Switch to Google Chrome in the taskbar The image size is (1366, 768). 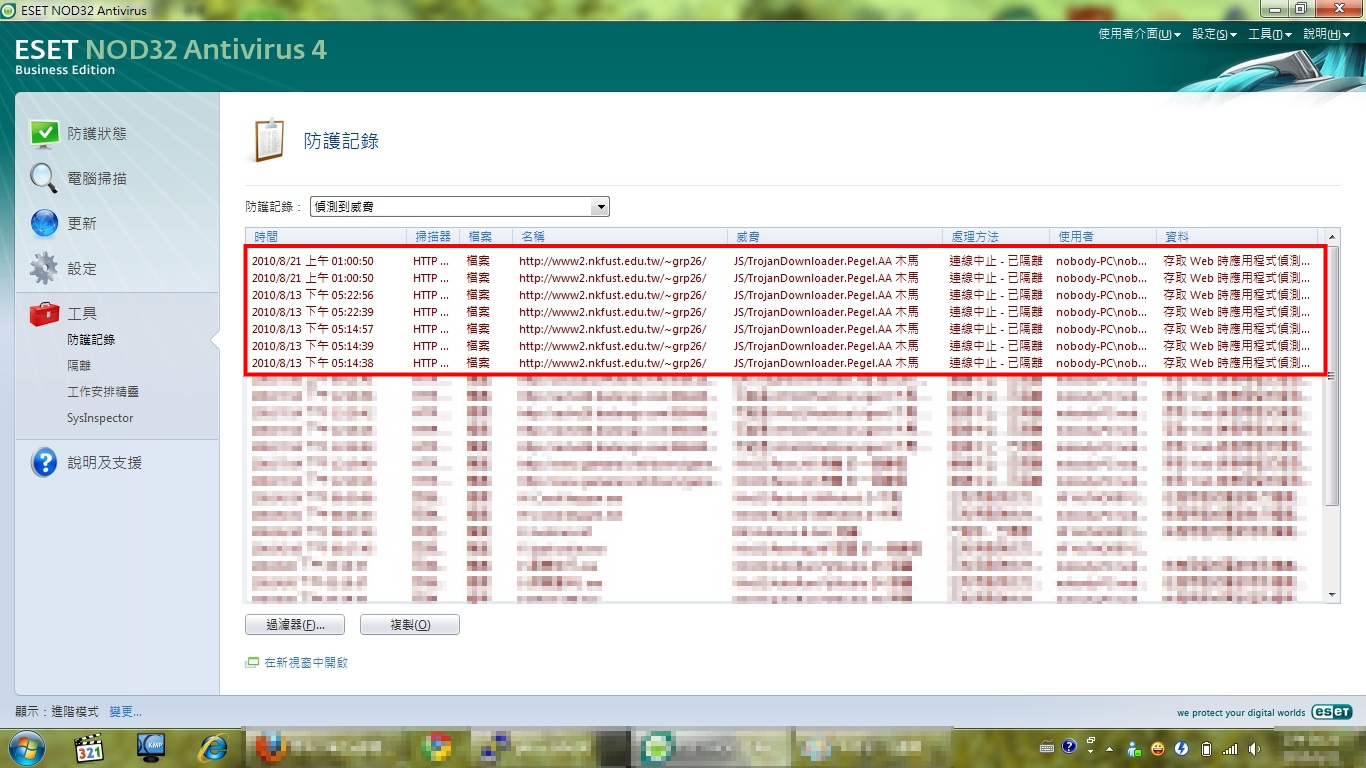436,747
